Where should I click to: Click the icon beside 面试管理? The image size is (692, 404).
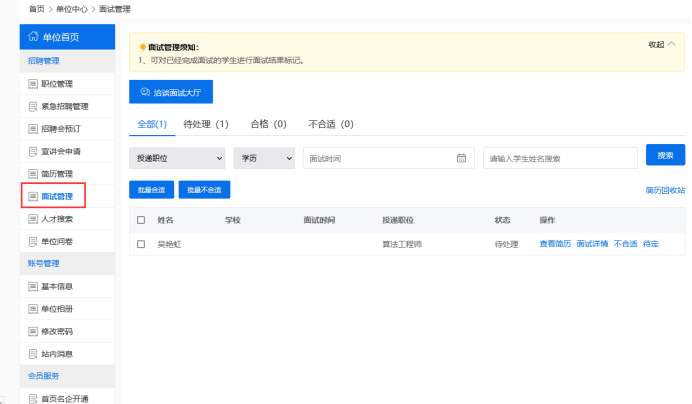(x=33, y=196)
